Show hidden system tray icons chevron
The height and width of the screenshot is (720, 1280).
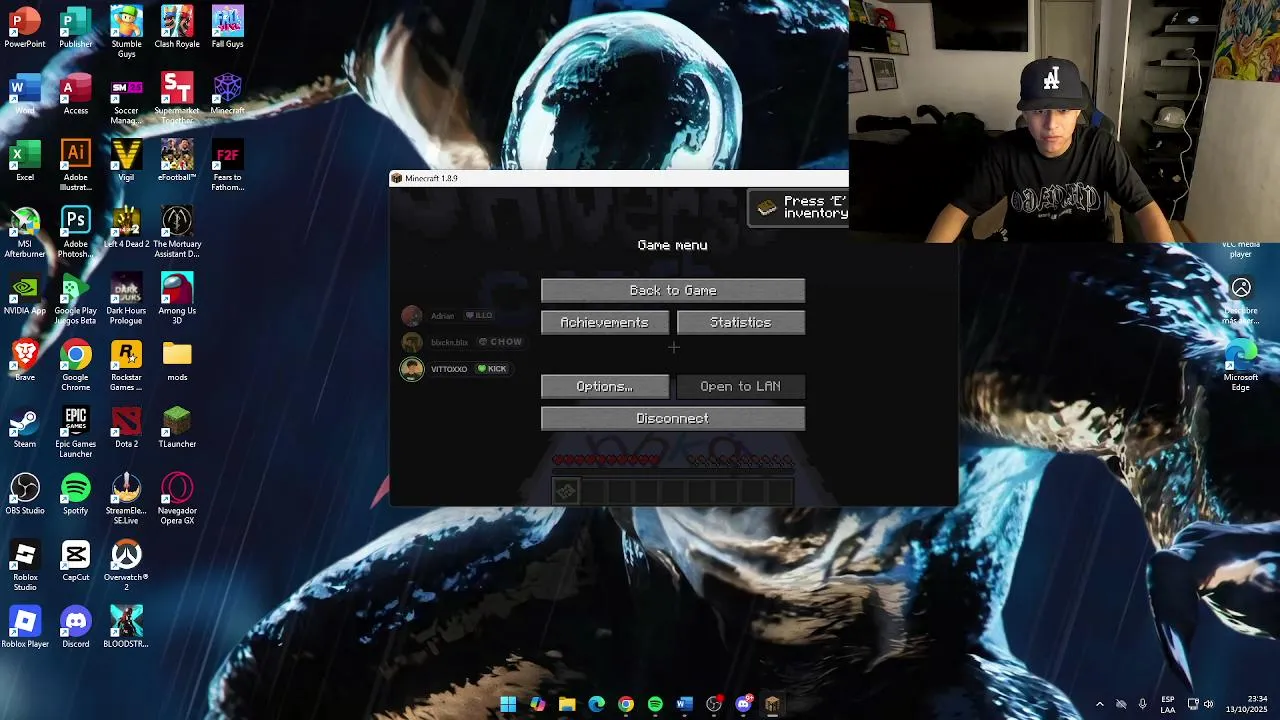pyautogui.click(x=1099, y=704)
